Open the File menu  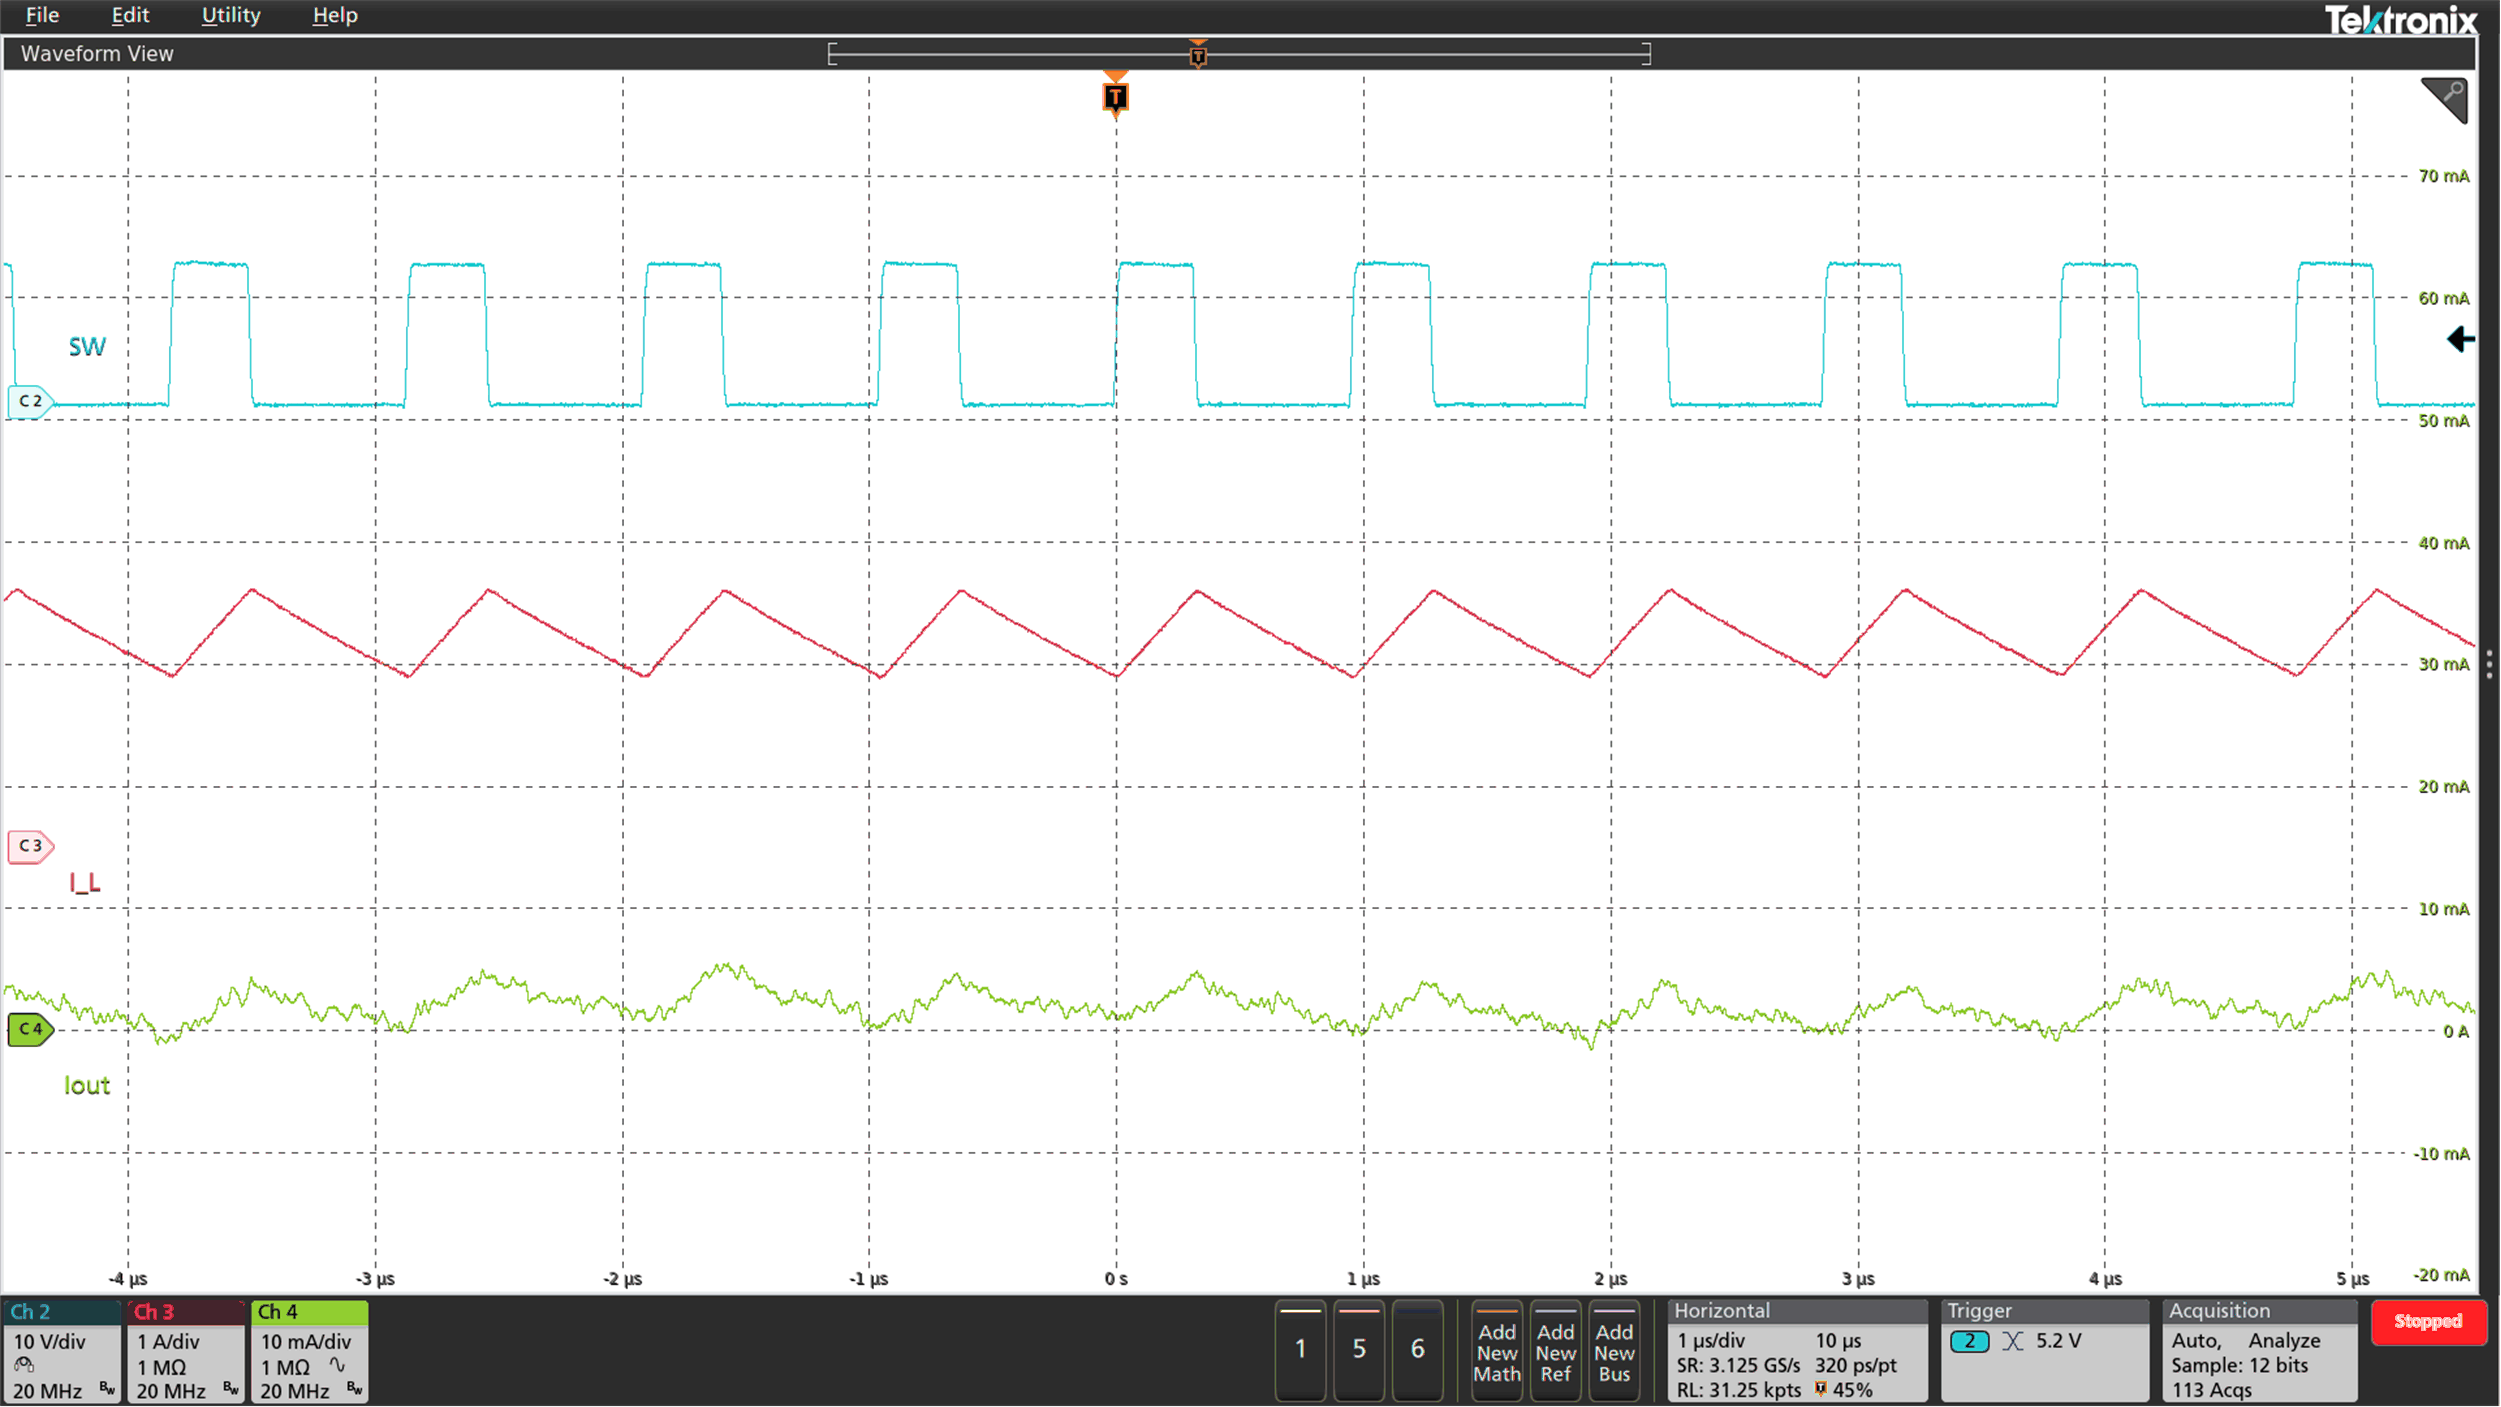coord(41,15)
